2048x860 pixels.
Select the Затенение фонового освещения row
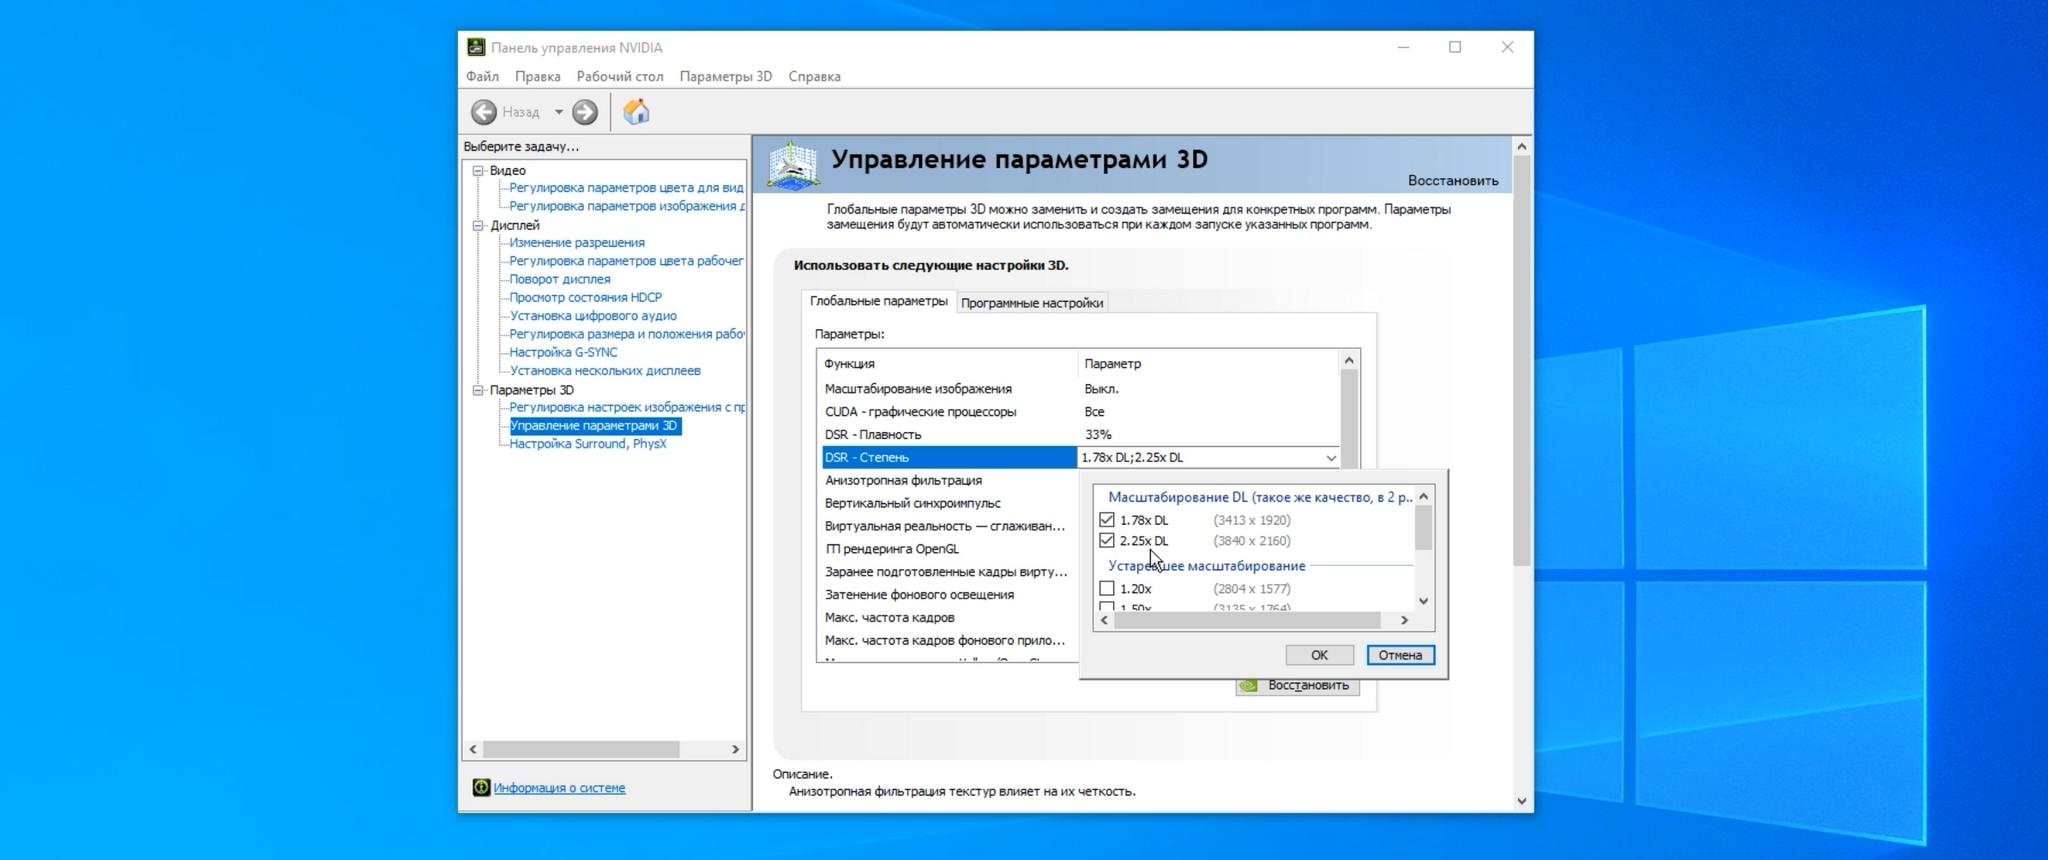tap(949, 595)
